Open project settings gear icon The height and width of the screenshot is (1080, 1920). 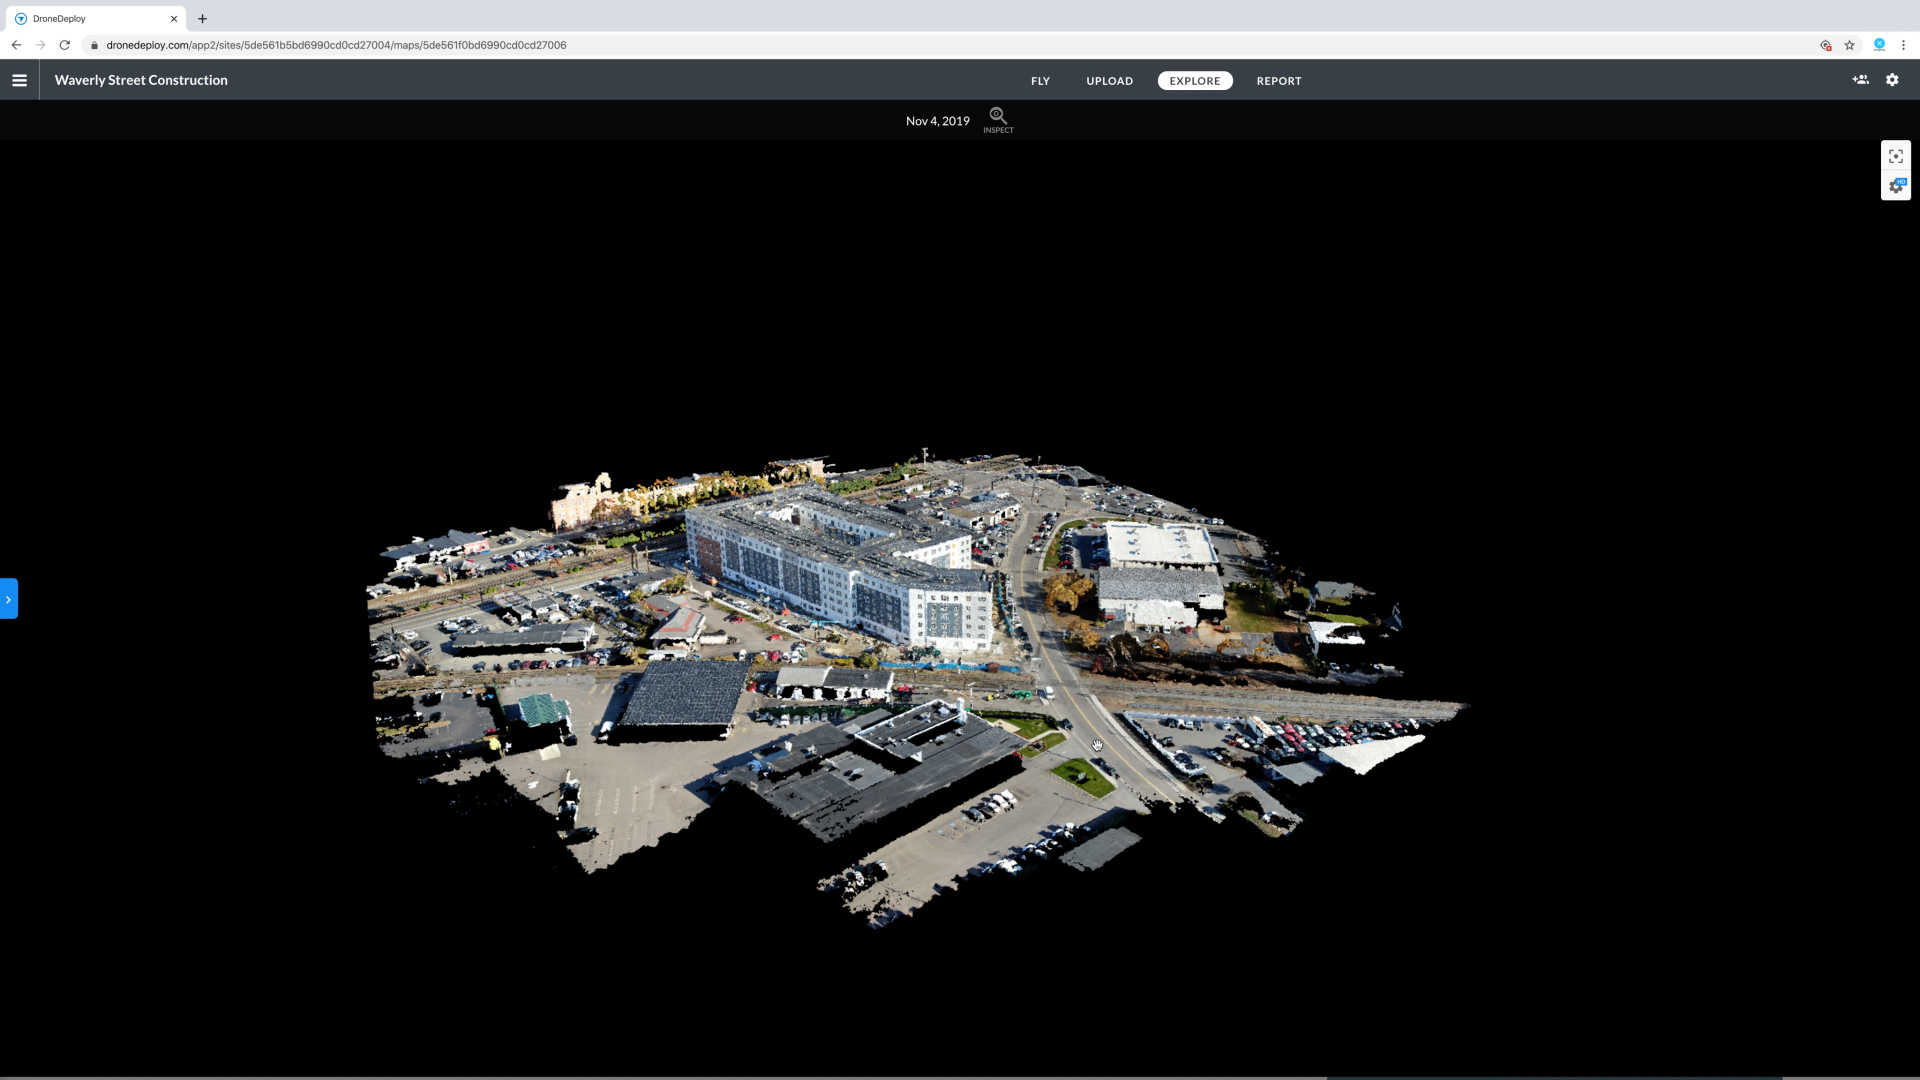click(x=1892, y=80)
